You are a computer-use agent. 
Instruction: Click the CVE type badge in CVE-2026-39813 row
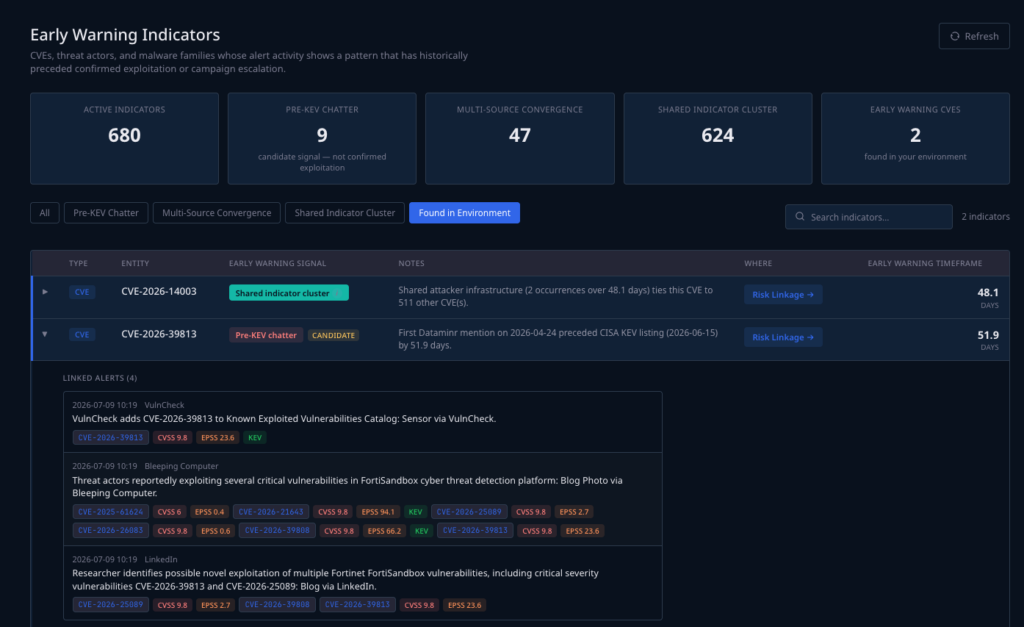point(82,334)
